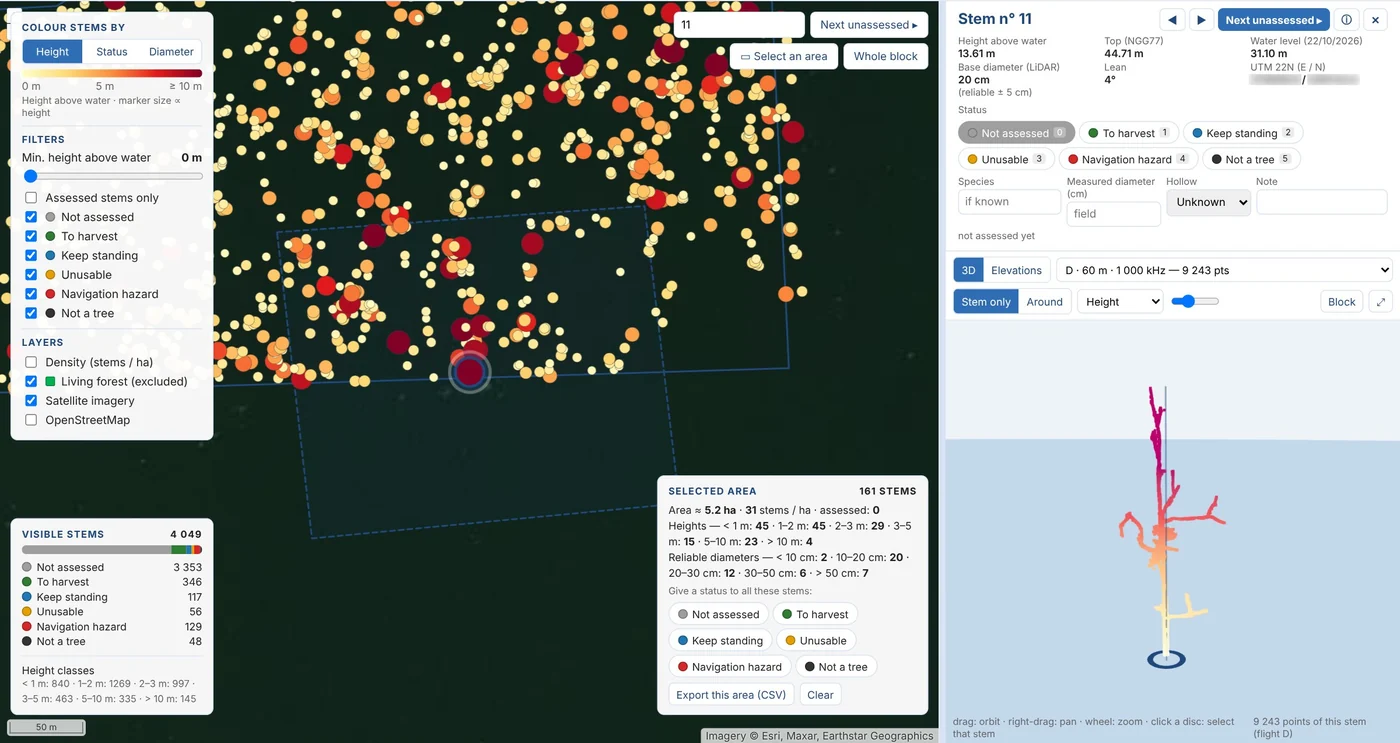Click the Block button in 3D viewer
1400x743 pixels.
click(1342, 302)
